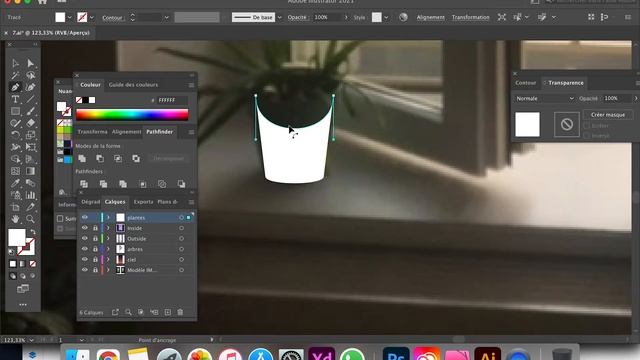Click the Minus Front shape mode icon

pyautogui.click(x=100, y=158)
